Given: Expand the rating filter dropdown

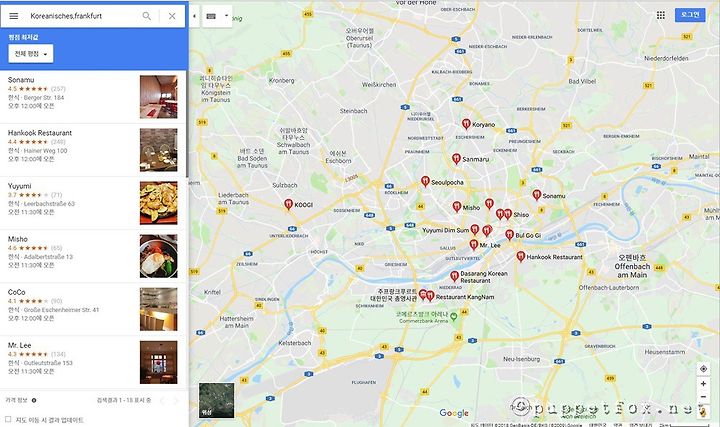Looking at the screenshot, I should pyautogui.click(x=31, y=54).
